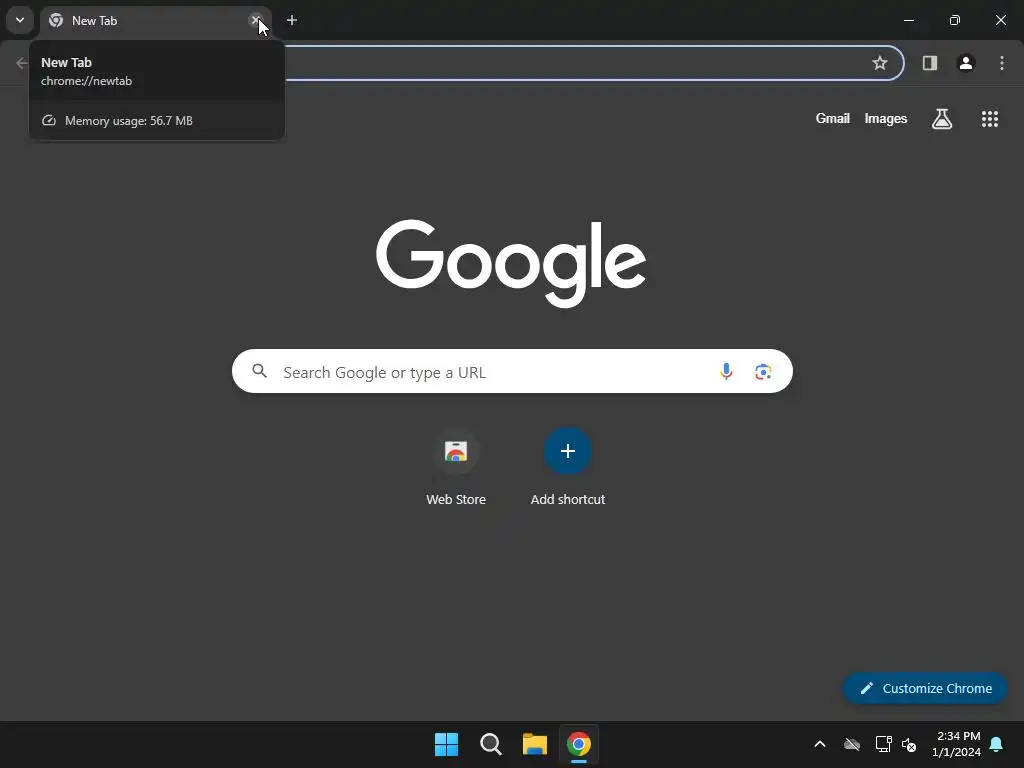1024x768 pixels.
Task: Open Chrome three-dot menu
Action: click(1002, 63)
